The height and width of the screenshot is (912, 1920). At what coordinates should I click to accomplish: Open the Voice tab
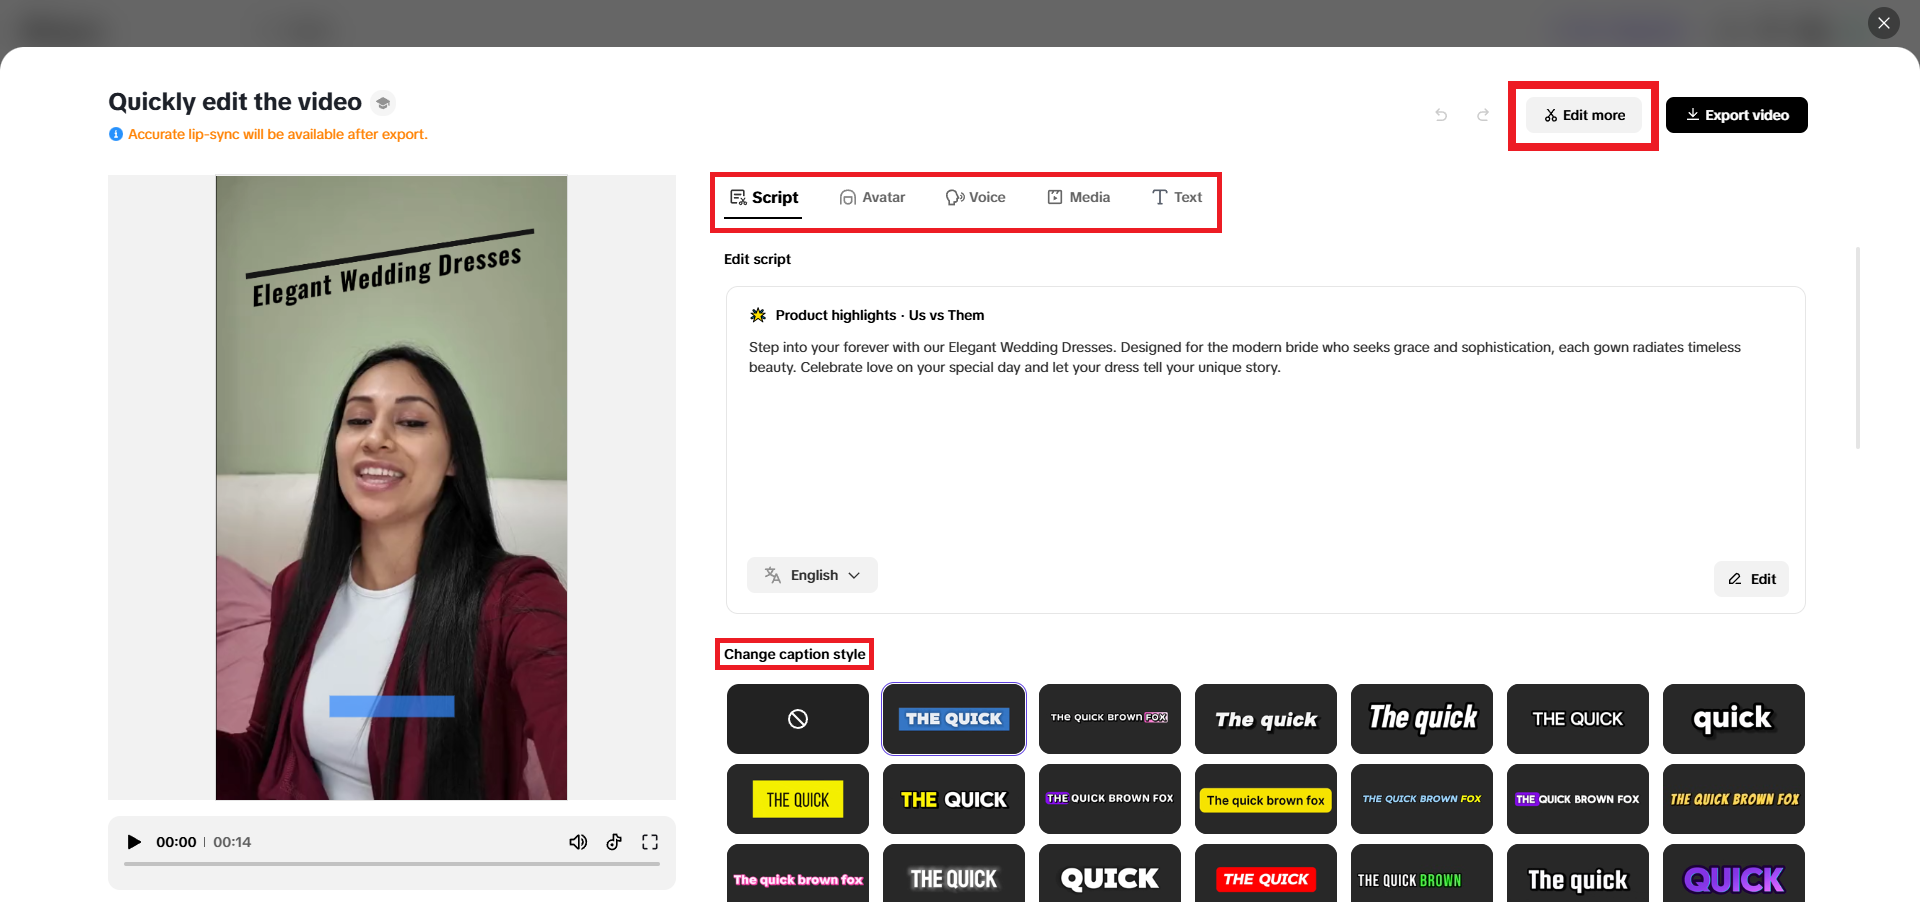click(x=976, y=197)
